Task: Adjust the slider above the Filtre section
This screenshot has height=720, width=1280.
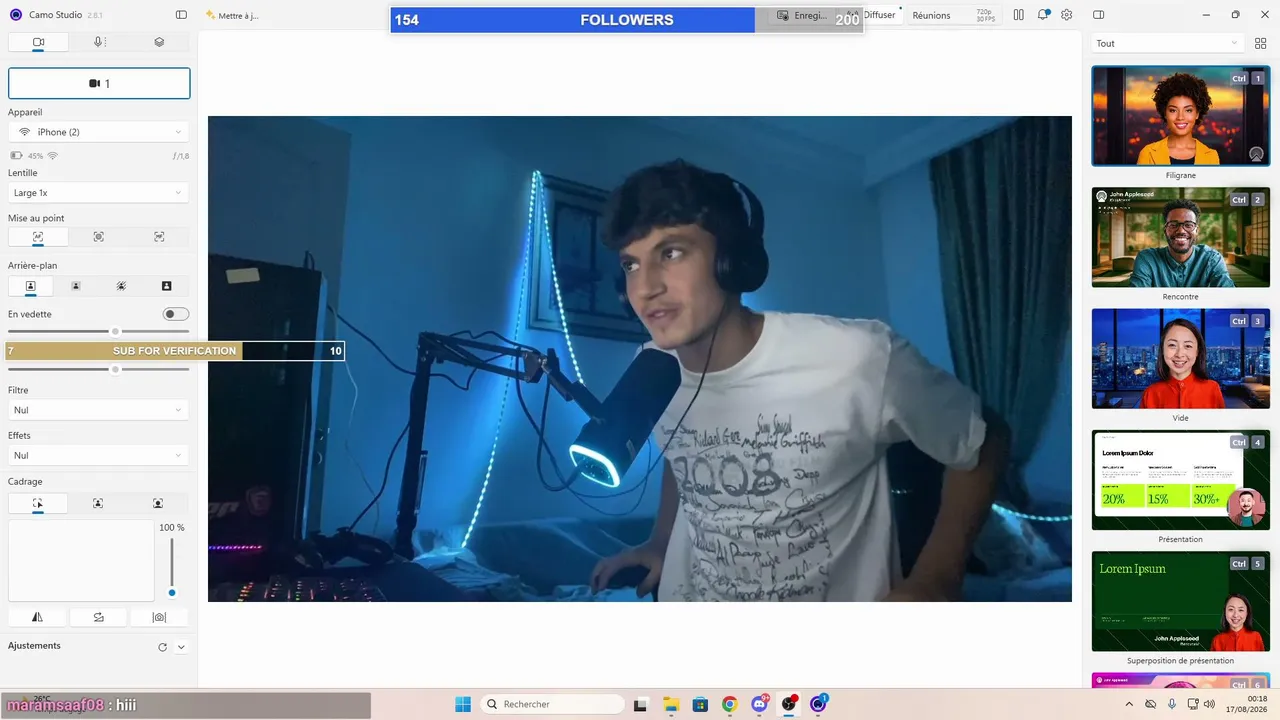Action: point(99,369)
